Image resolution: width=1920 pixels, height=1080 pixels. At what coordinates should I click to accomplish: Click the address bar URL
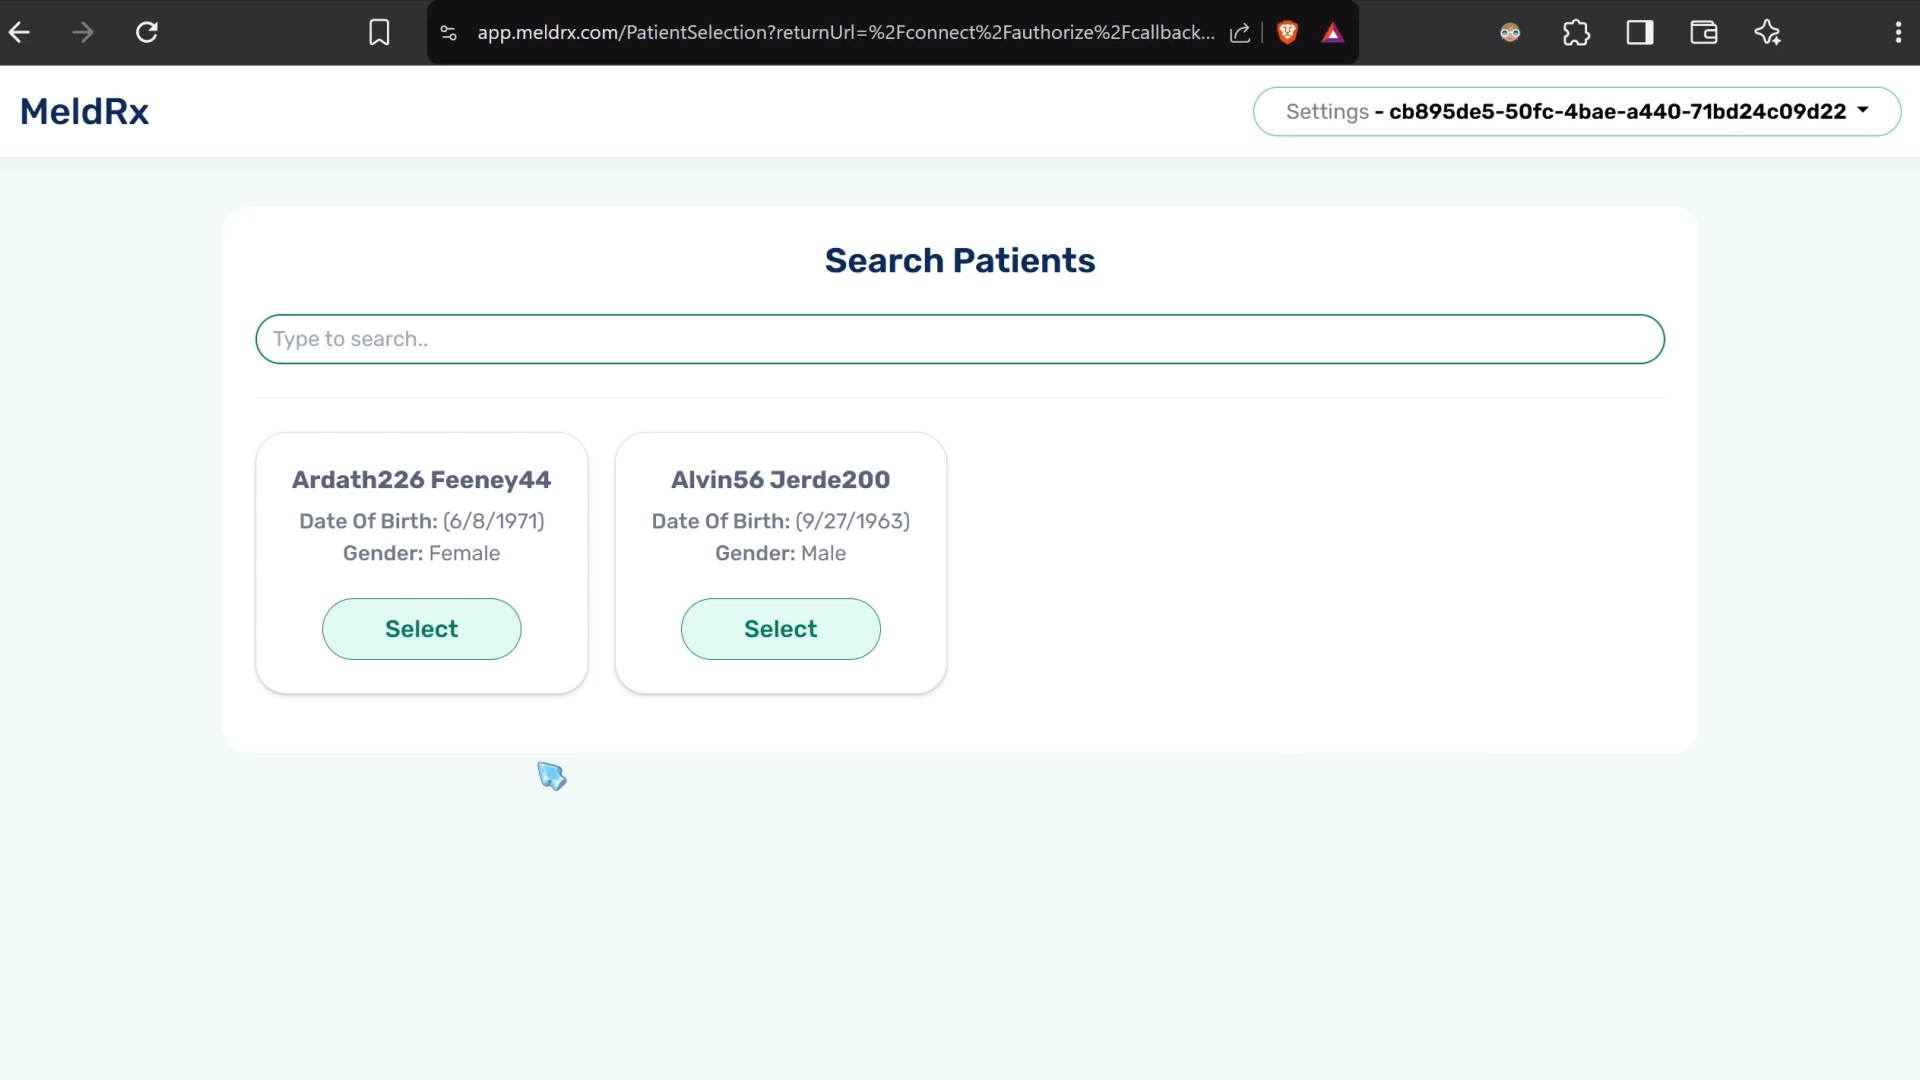tap(845, 33)
